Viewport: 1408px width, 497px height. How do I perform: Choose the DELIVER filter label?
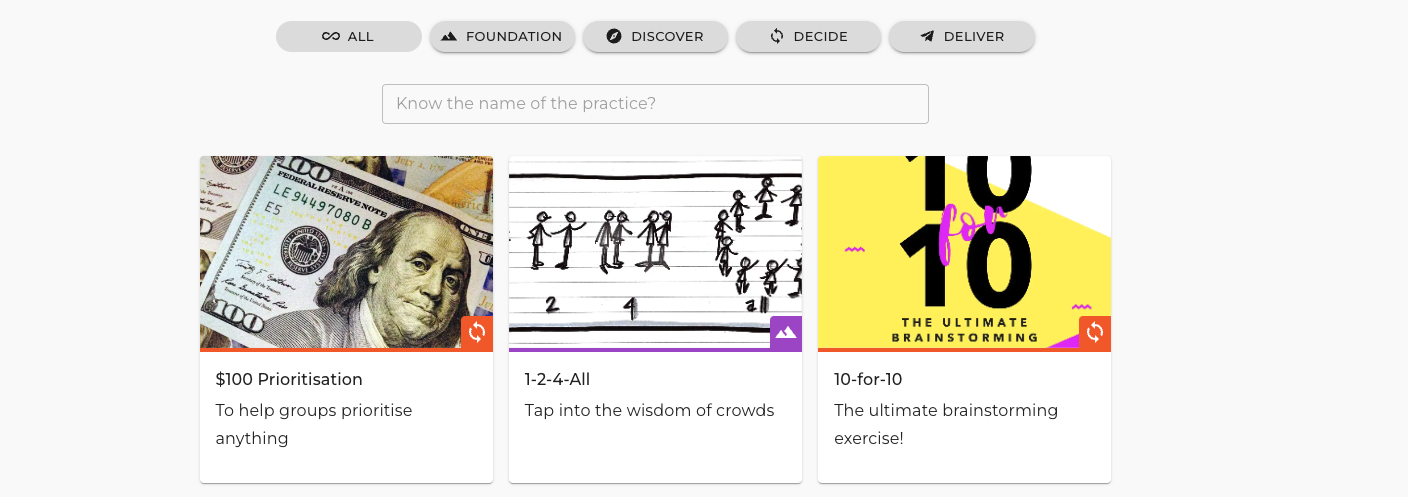973,37
